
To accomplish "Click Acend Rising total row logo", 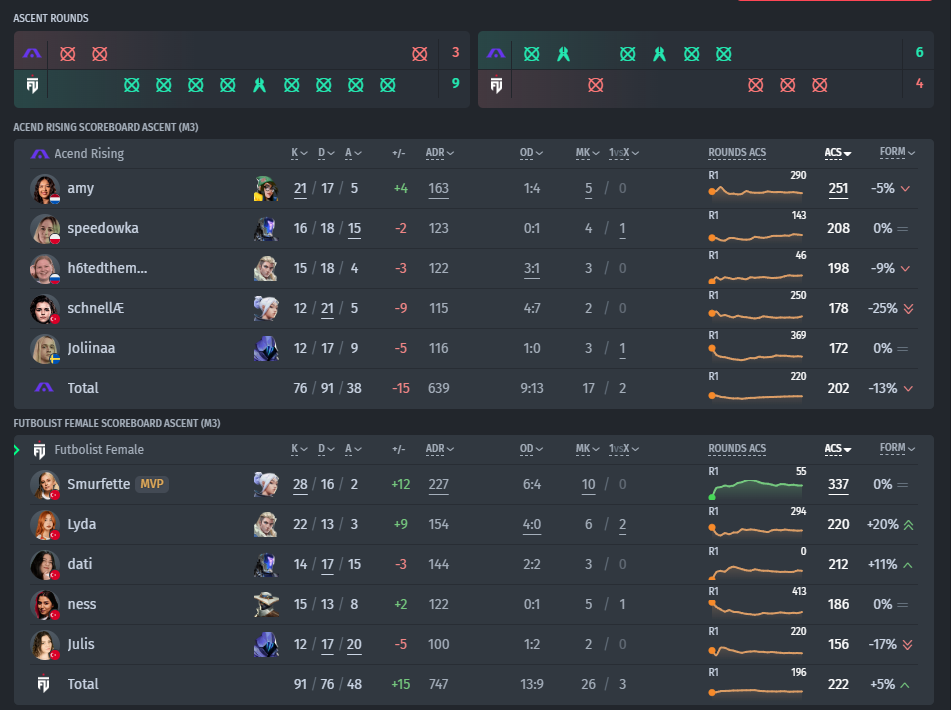I will point(44,387).
